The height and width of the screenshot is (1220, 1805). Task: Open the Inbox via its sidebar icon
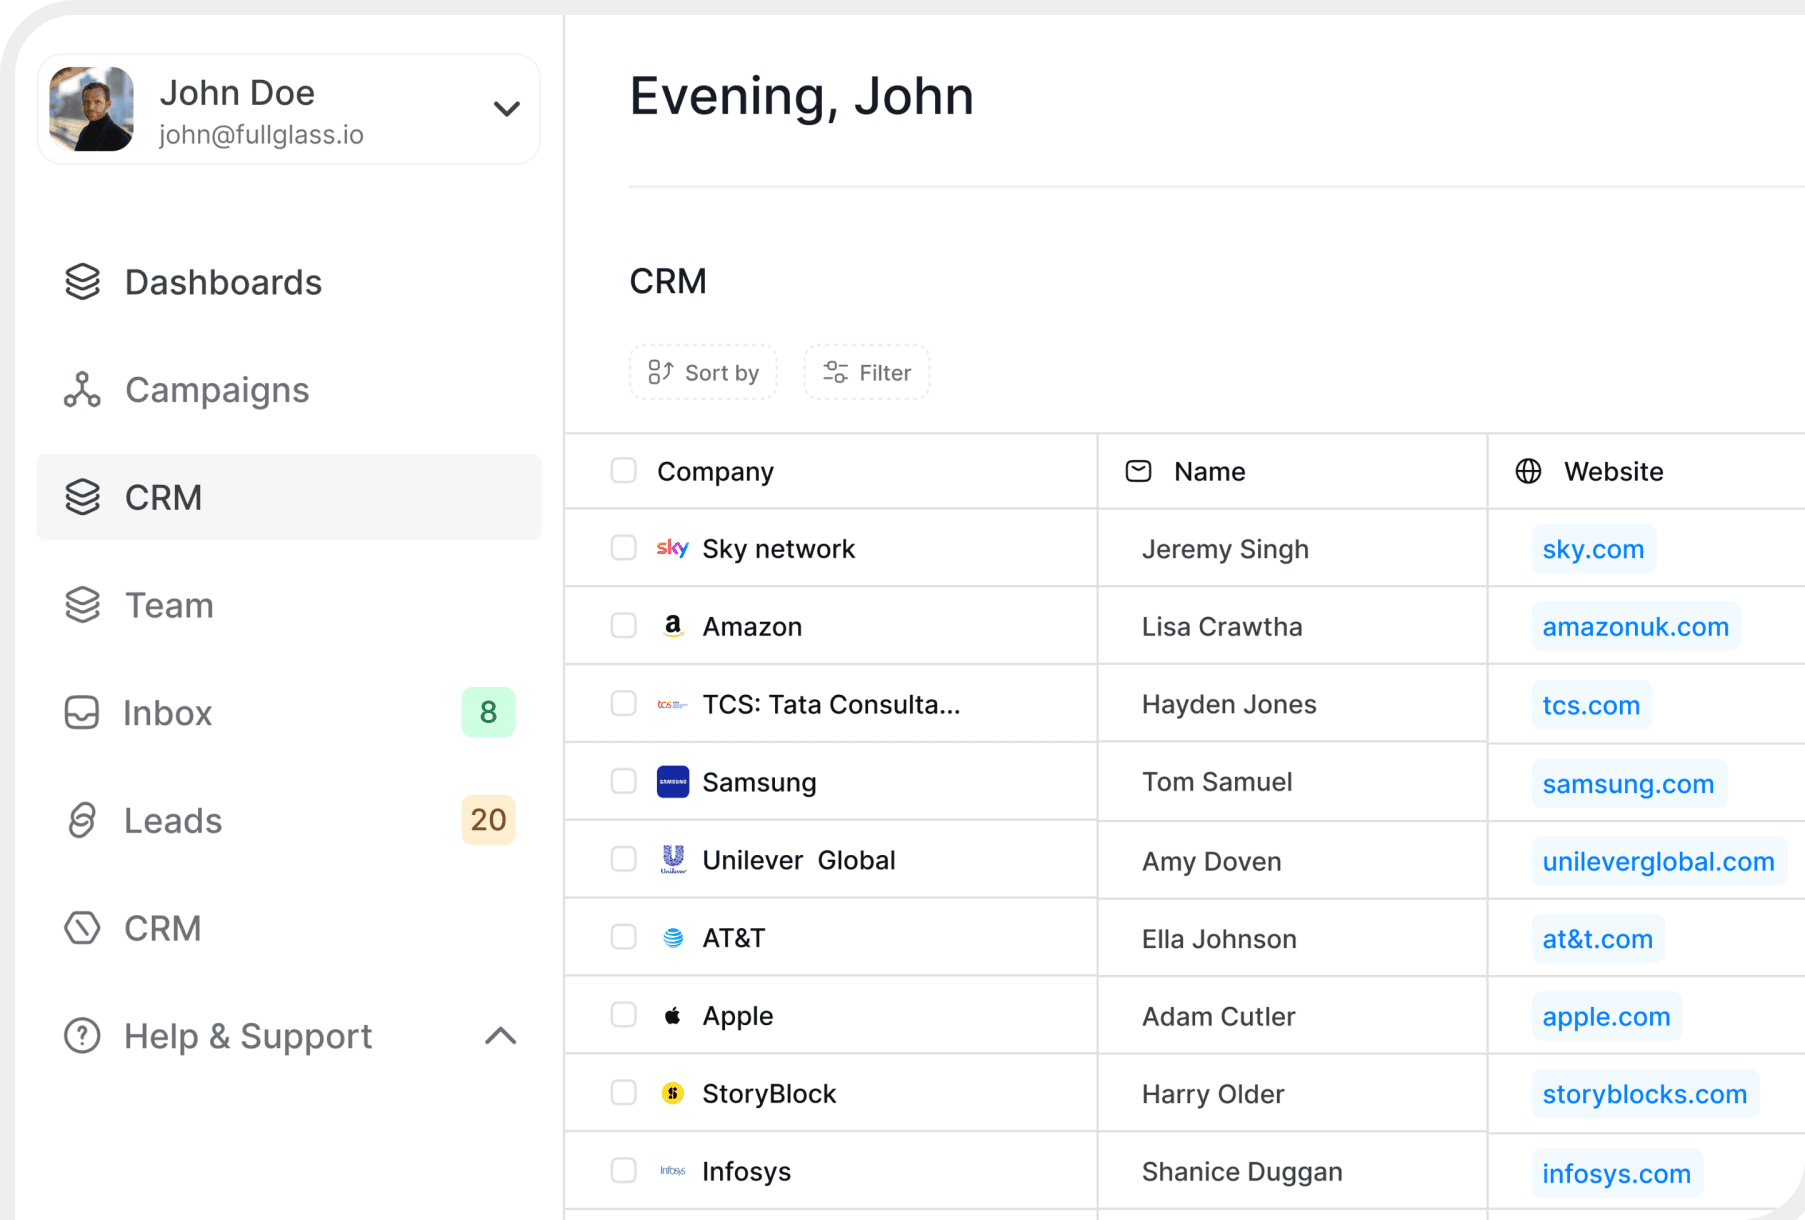82,712
